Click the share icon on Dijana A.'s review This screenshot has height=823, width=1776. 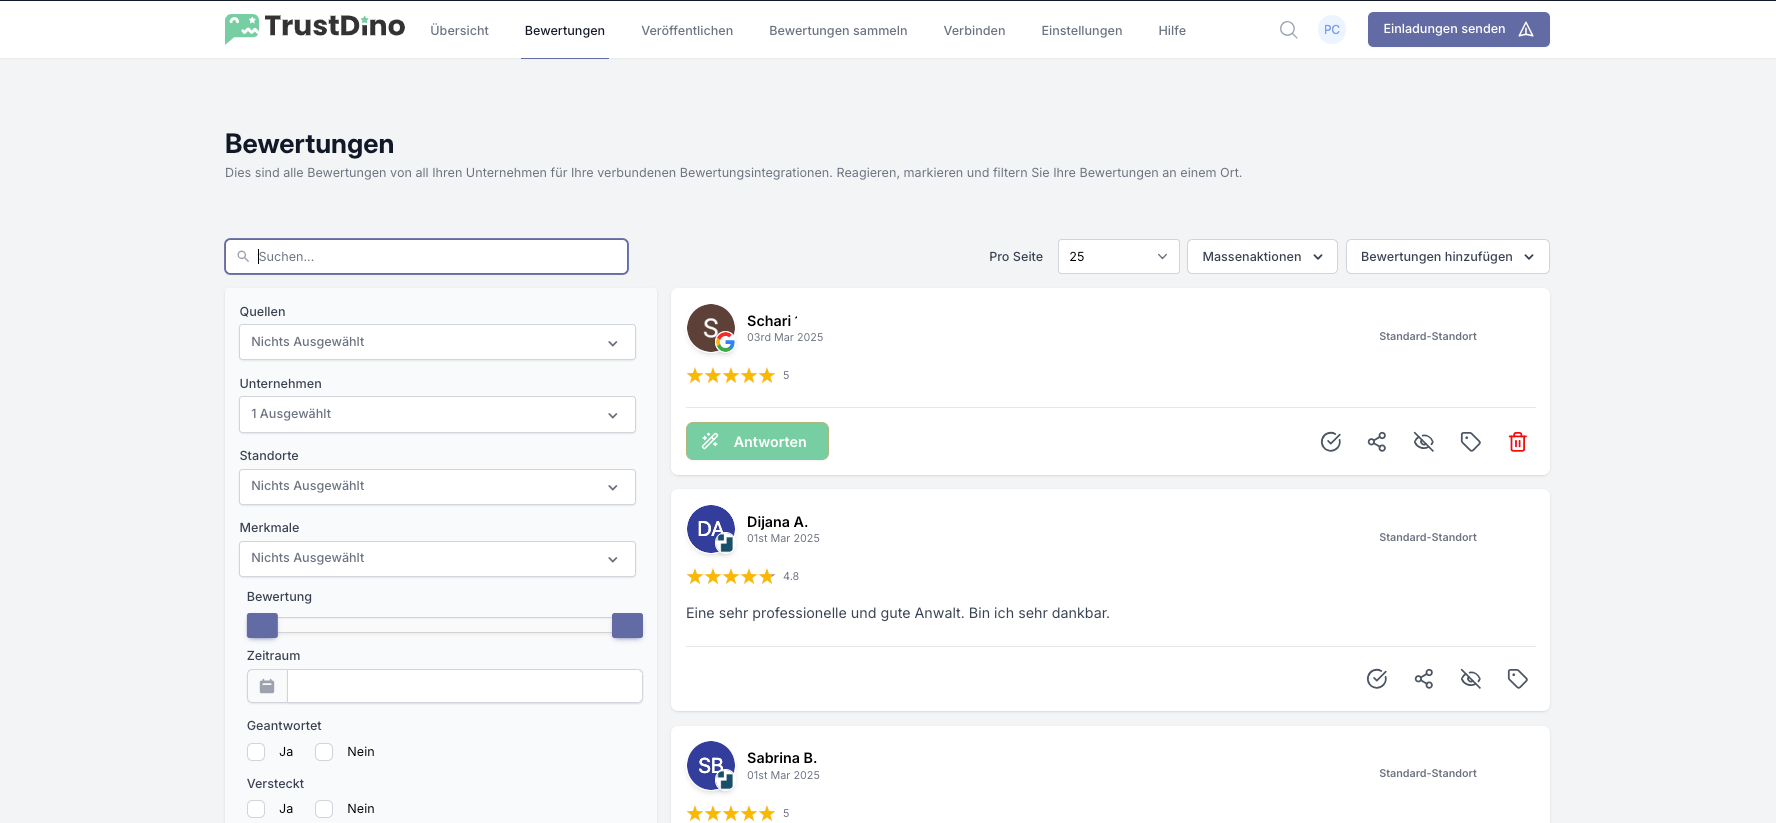pos(1424,679)
